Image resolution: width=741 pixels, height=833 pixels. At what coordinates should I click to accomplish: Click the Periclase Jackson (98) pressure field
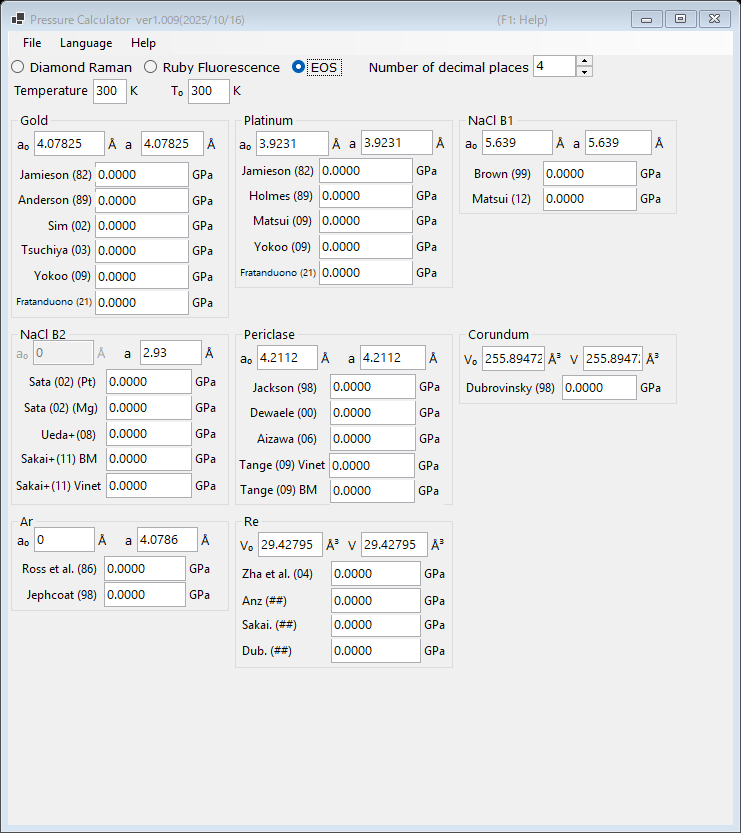pyautogui.click(x=373, y=387)
